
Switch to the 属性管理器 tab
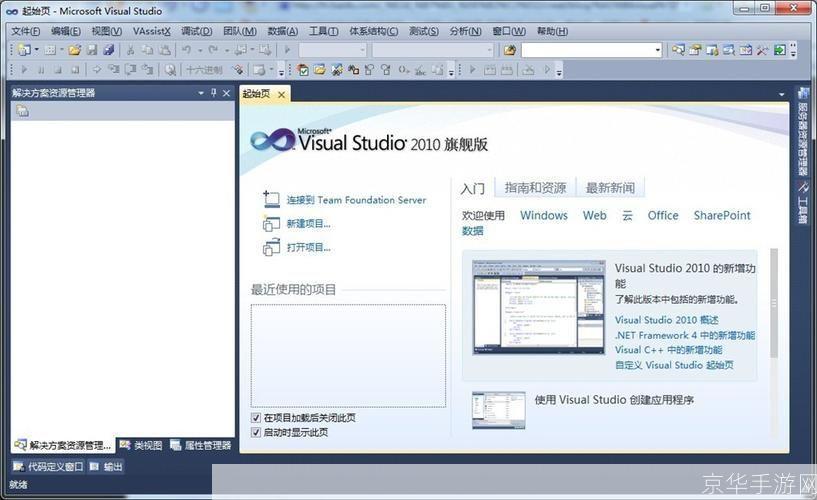click(x=201, y=445)
